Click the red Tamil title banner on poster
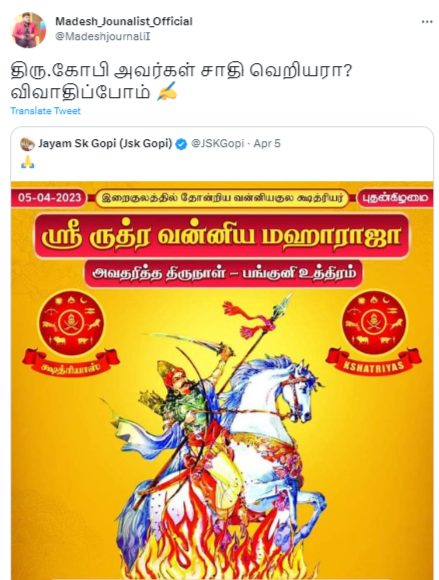The height and width of the screenshot is (580, 439). coord(222,237)
